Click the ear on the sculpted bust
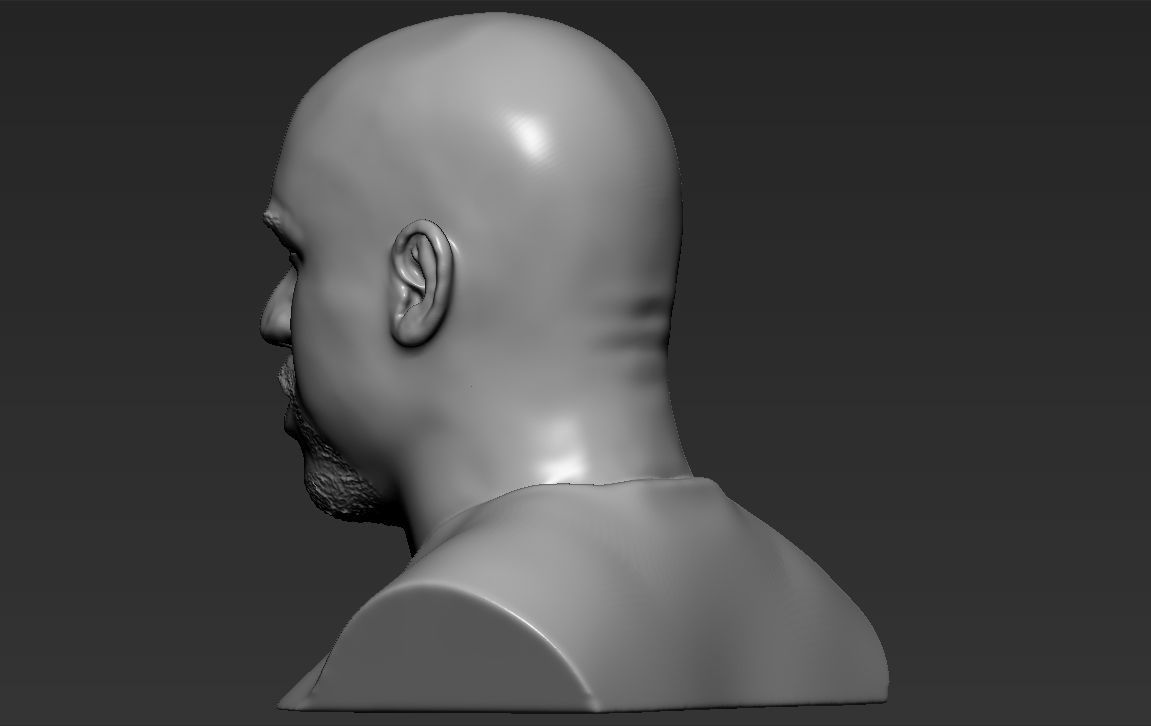Screen dimensions: 1151x726 421,283
